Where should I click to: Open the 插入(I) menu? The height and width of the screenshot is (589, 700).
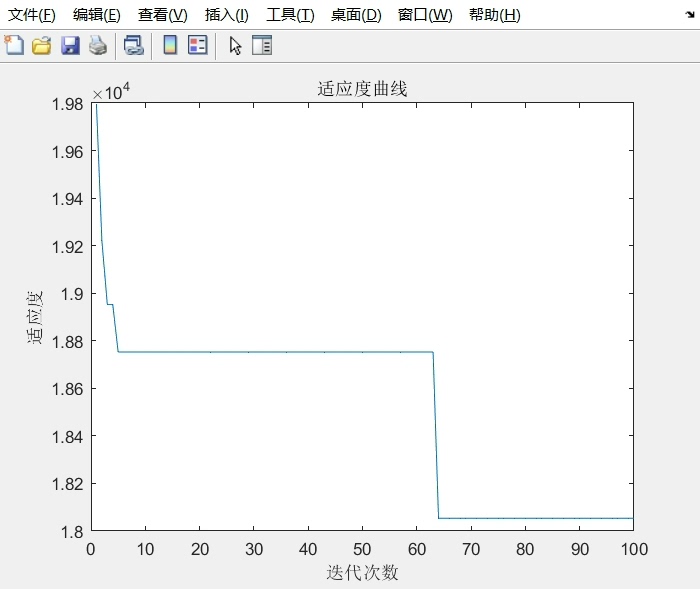click(227, 15)
